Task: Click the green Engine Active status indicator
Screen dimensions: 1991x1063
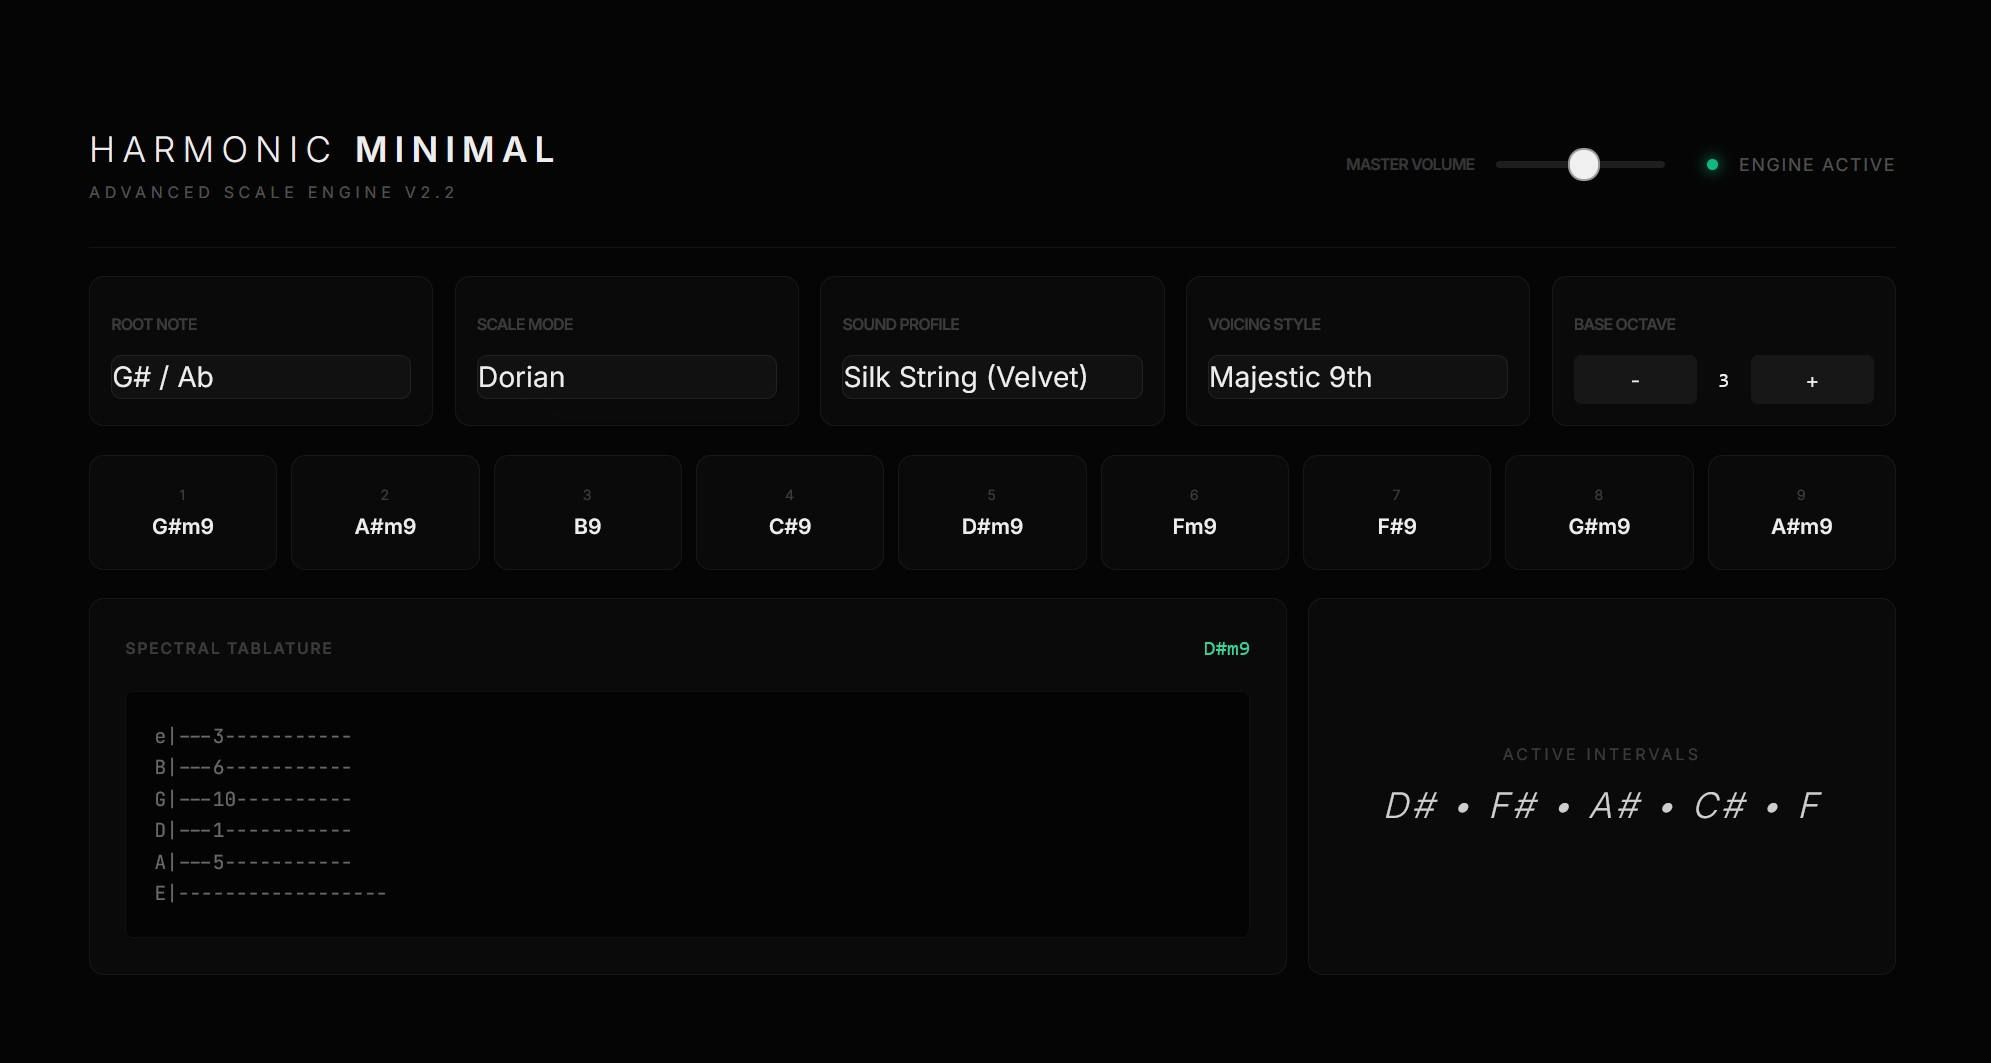Action: coord(1712,165)
